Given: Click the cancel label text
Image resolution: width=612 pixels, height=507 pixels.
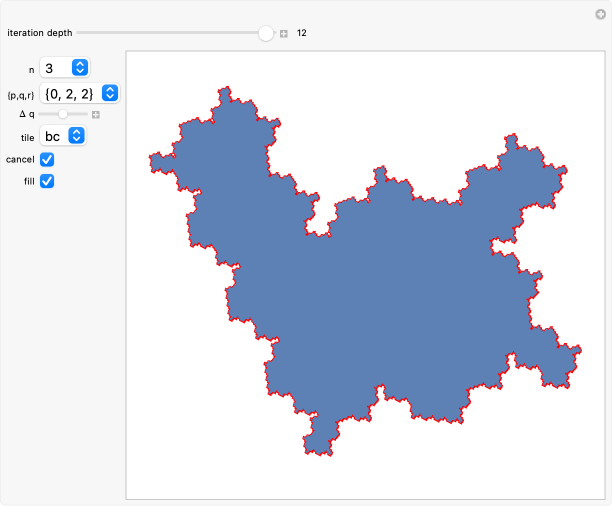Looking at the screenshot, I should 20,160.
